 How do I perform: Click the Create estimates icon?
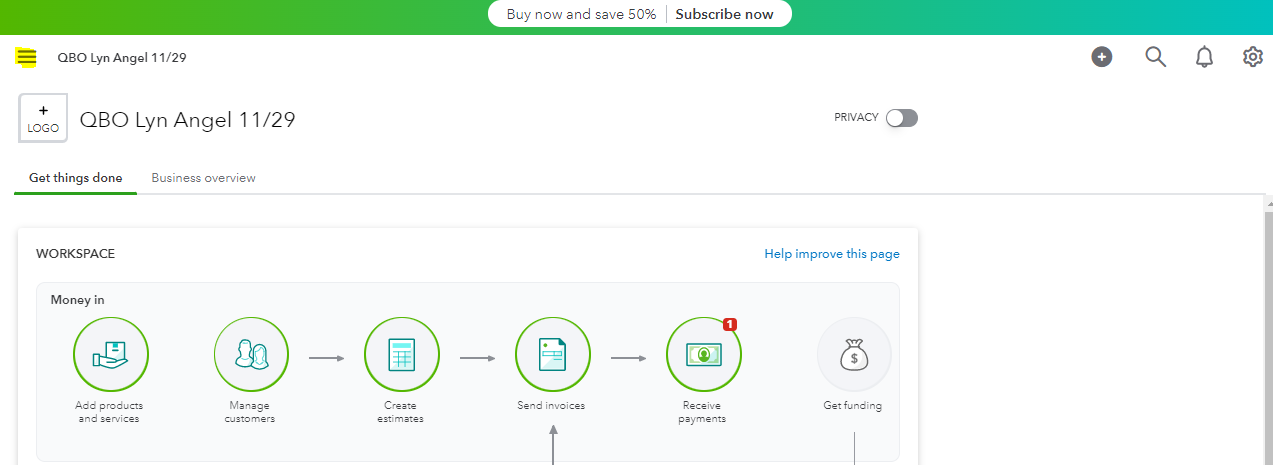(x=401, y=355)
